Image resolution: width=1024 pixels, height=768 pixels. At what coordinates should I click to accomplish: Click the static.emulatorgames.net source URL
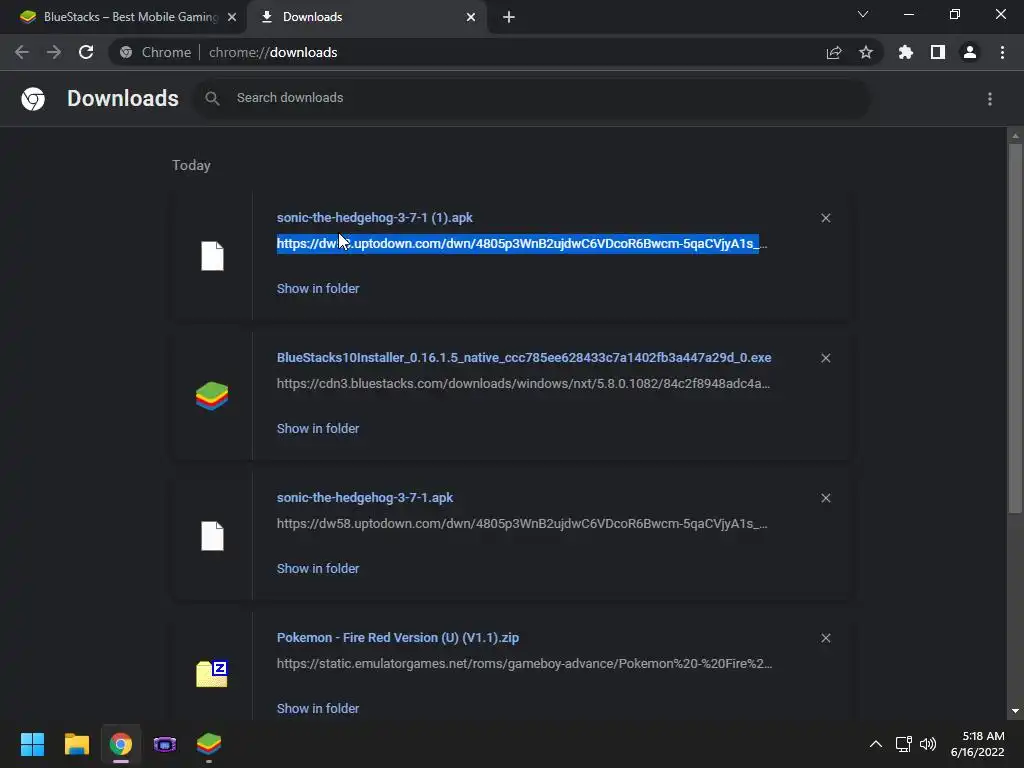tap(524, 664)
